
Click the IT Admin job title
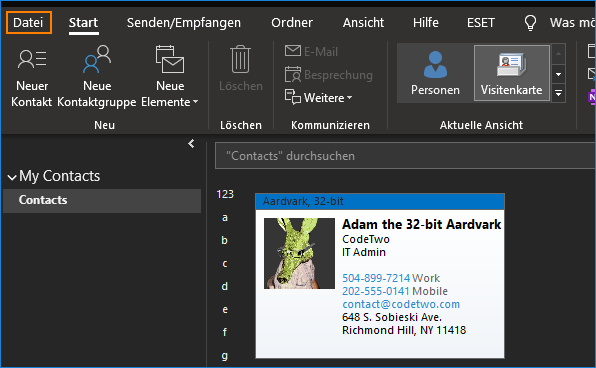[x=364, y=252]
